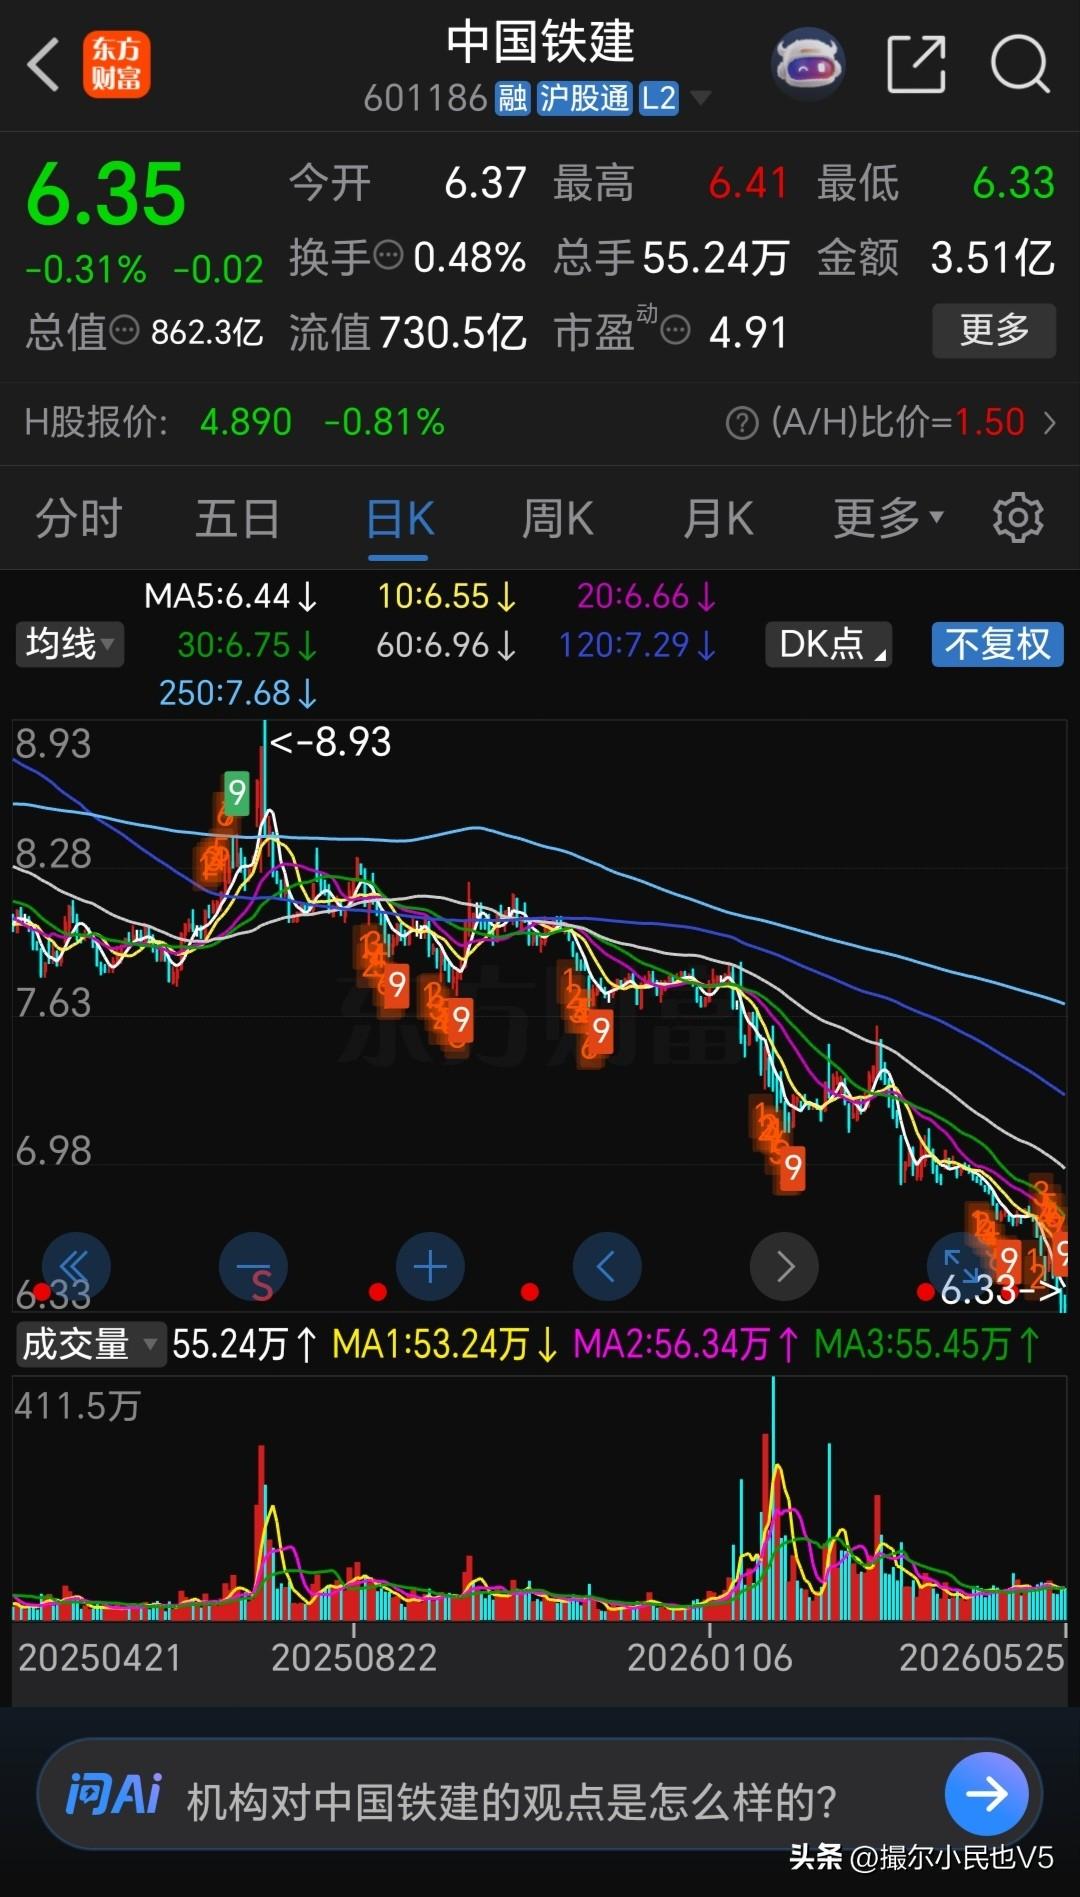Viewport: 1080px width, 1897px height.
Task: Tap the 总手 55.24万 value
Action: tap(716, 257)
